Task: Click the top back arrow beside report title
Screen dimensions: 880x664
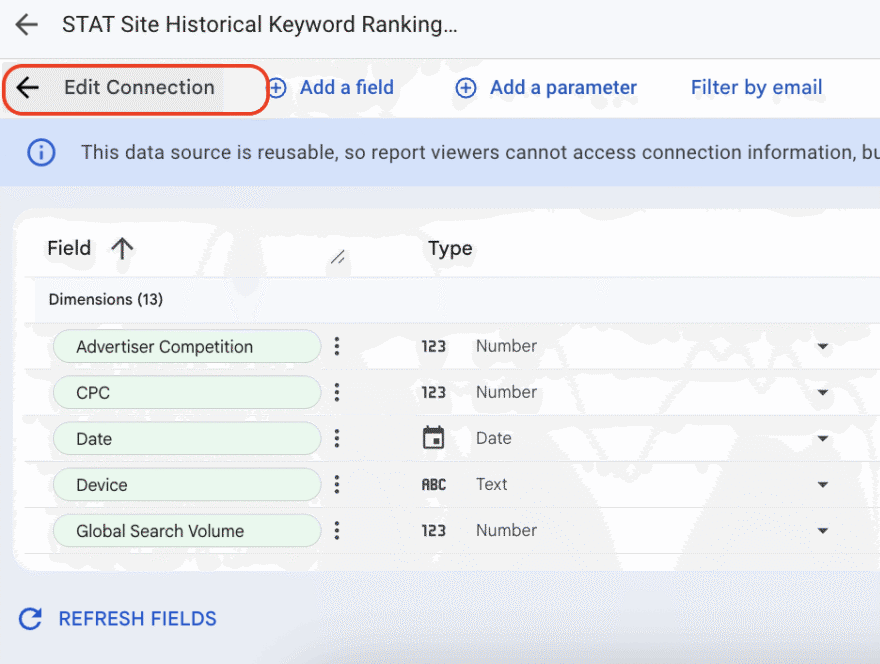Action: (x=27, y=25)
